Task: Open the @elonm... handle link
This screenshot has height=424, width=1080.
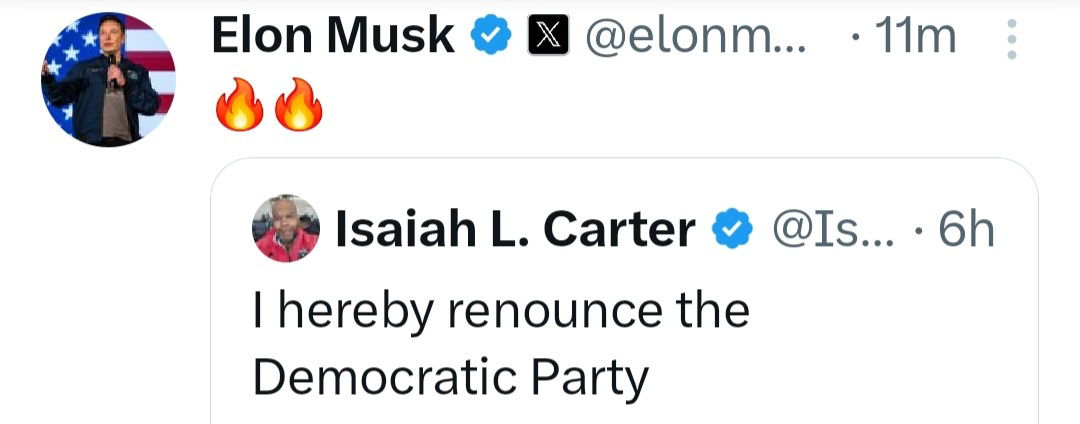Action: pos(693,38)
